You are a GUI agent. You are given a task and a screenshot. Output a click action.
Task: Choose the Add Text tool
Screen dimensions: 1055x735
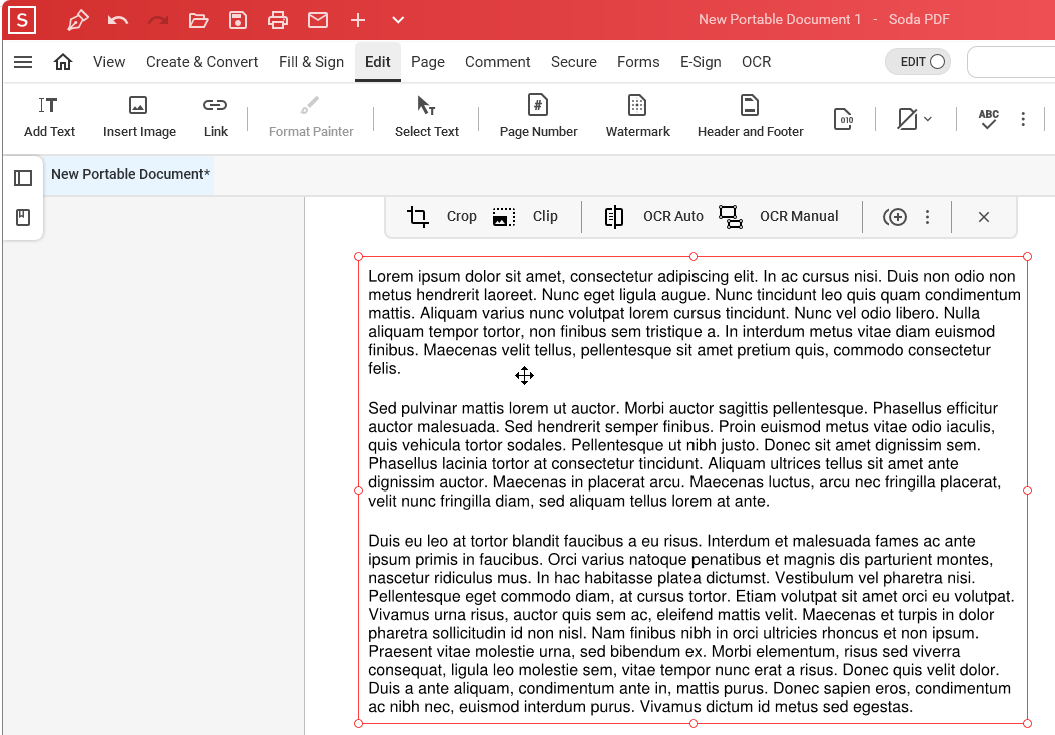[49, 117]
